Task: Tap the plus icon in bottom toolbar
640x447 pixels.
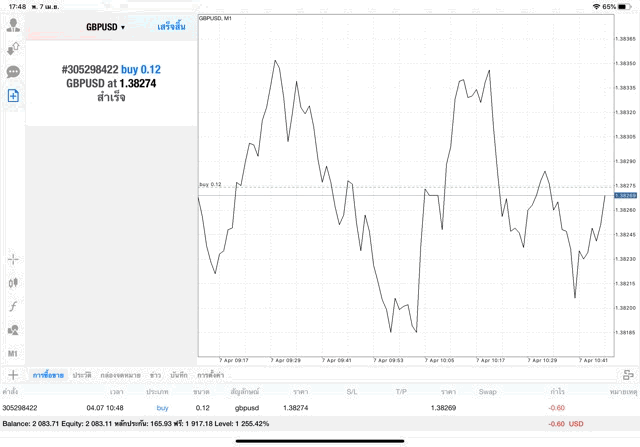Action: coord(13,375)
